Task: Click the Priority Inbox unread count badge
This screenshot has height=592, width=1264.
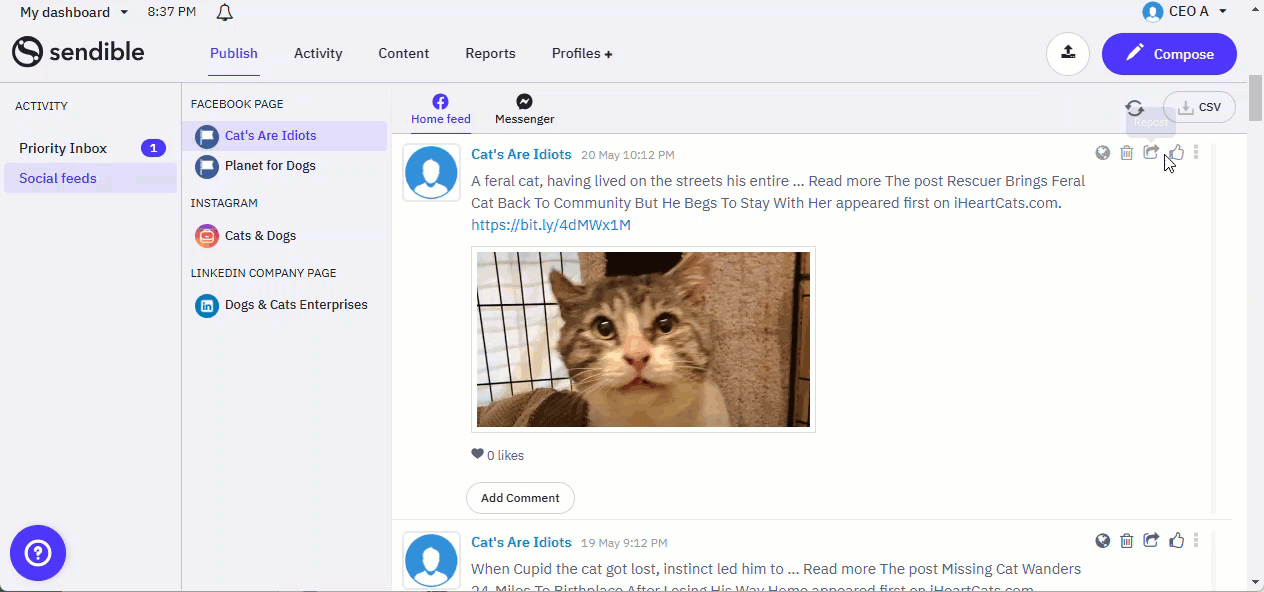Action: tap(153, 148)
